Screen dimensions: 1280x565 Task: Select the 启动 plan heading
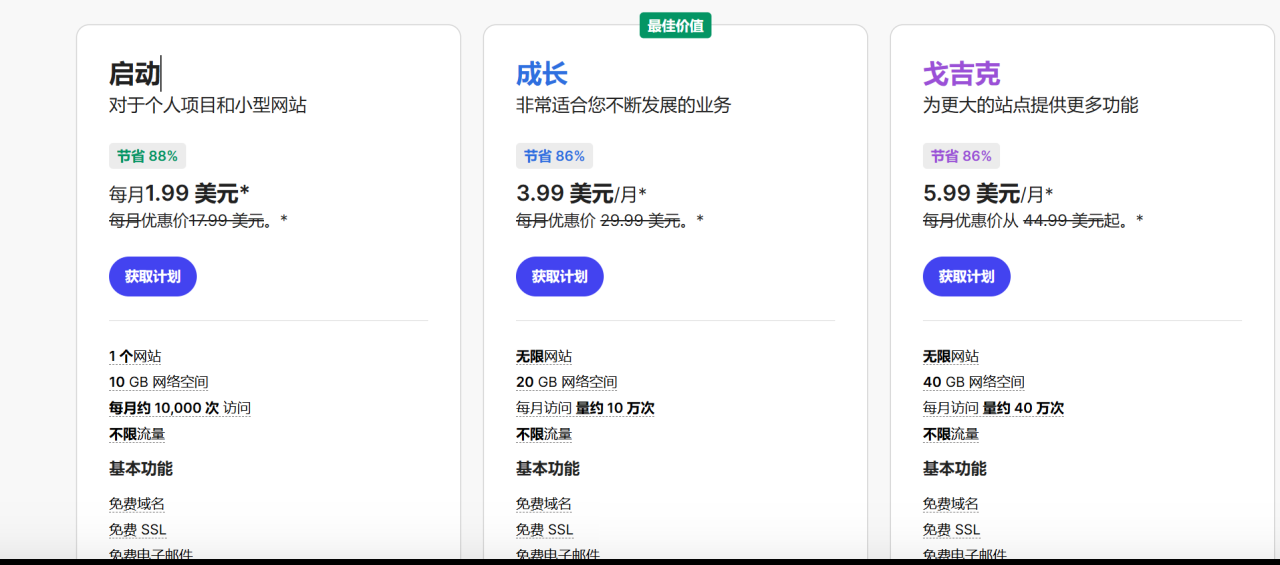click(134, 74)
